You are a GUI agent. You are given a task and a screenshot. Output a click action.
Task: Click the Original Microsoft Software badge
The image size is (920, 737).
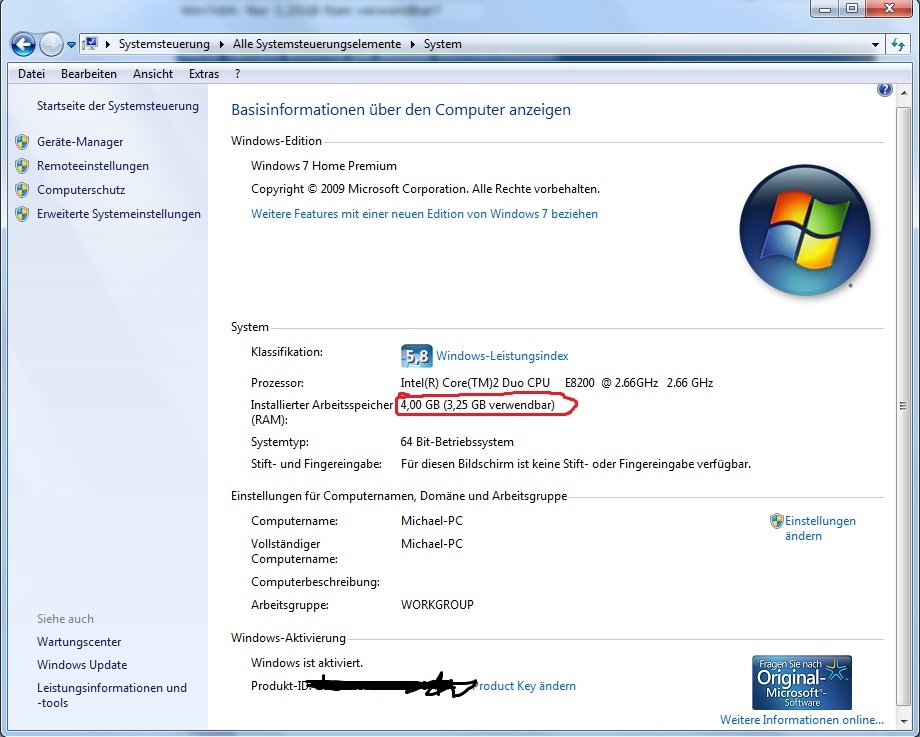(801, 682)
